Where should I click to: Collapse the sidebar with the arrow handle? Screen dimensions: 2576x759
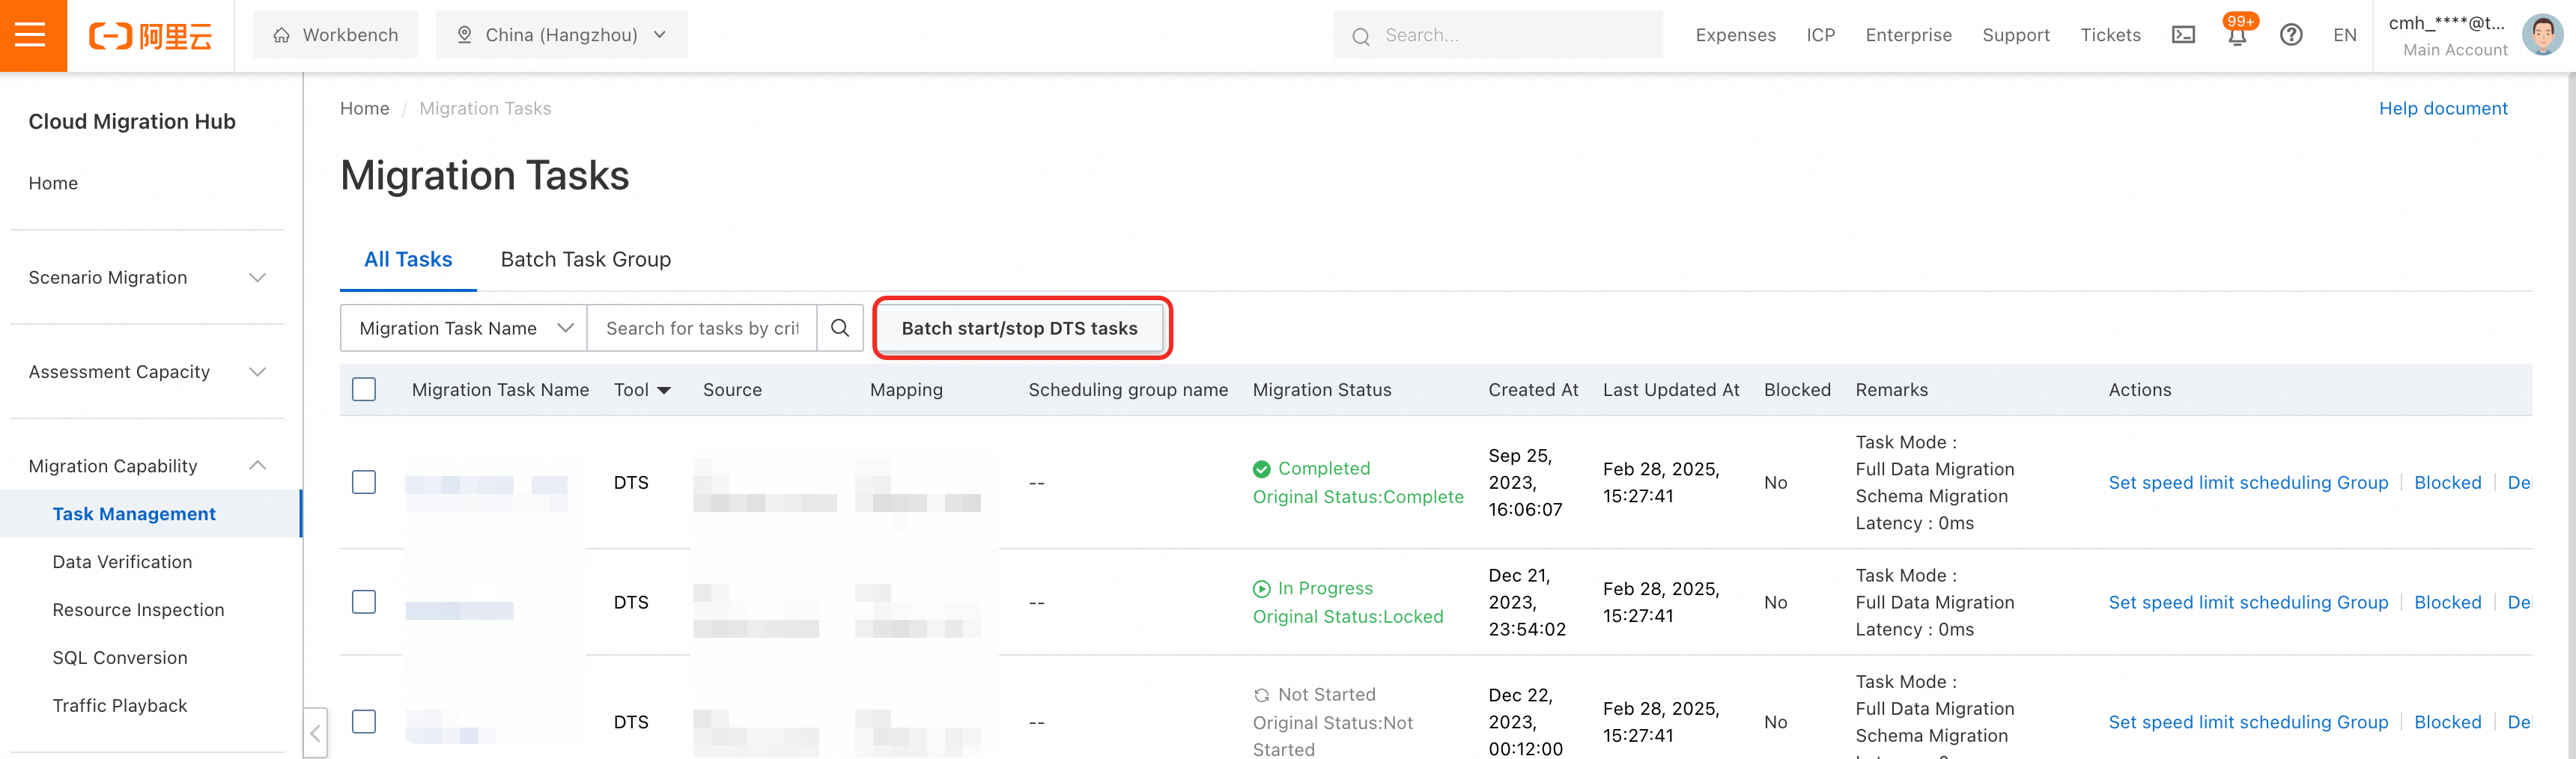pyautogui.click(x=315, y=733)
